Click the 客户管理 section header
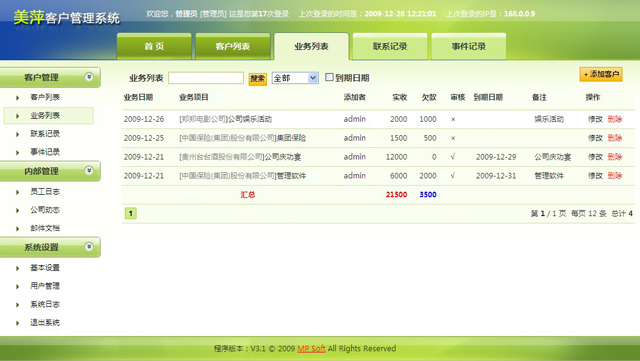The width and height of the screenshot is (640, 361). pos(50,77)
